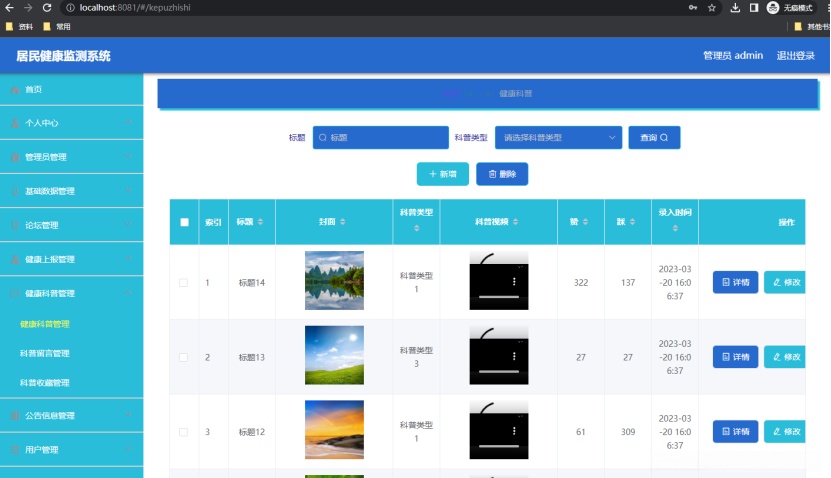831x478 pixels.
Task: Open video options menu for 标题13
Action: coord(514,356)
